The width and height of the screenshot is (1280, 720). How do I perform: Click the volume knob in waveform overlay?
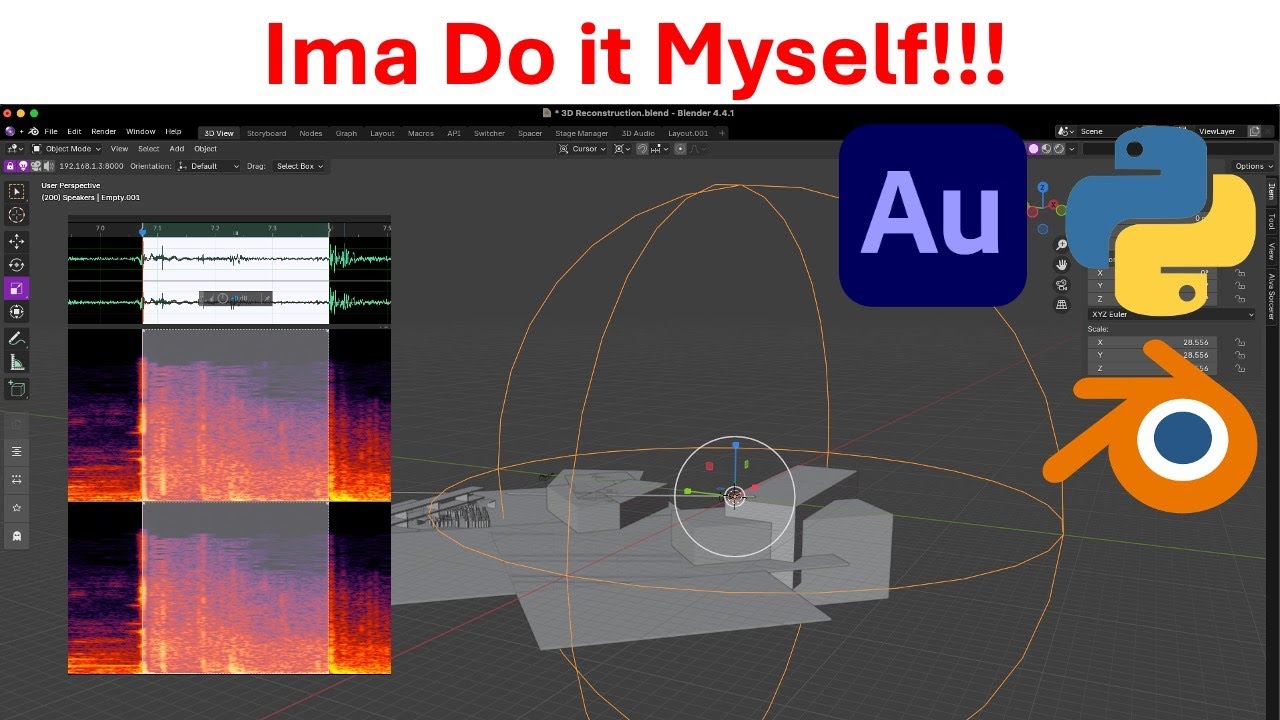pos(222,298)
